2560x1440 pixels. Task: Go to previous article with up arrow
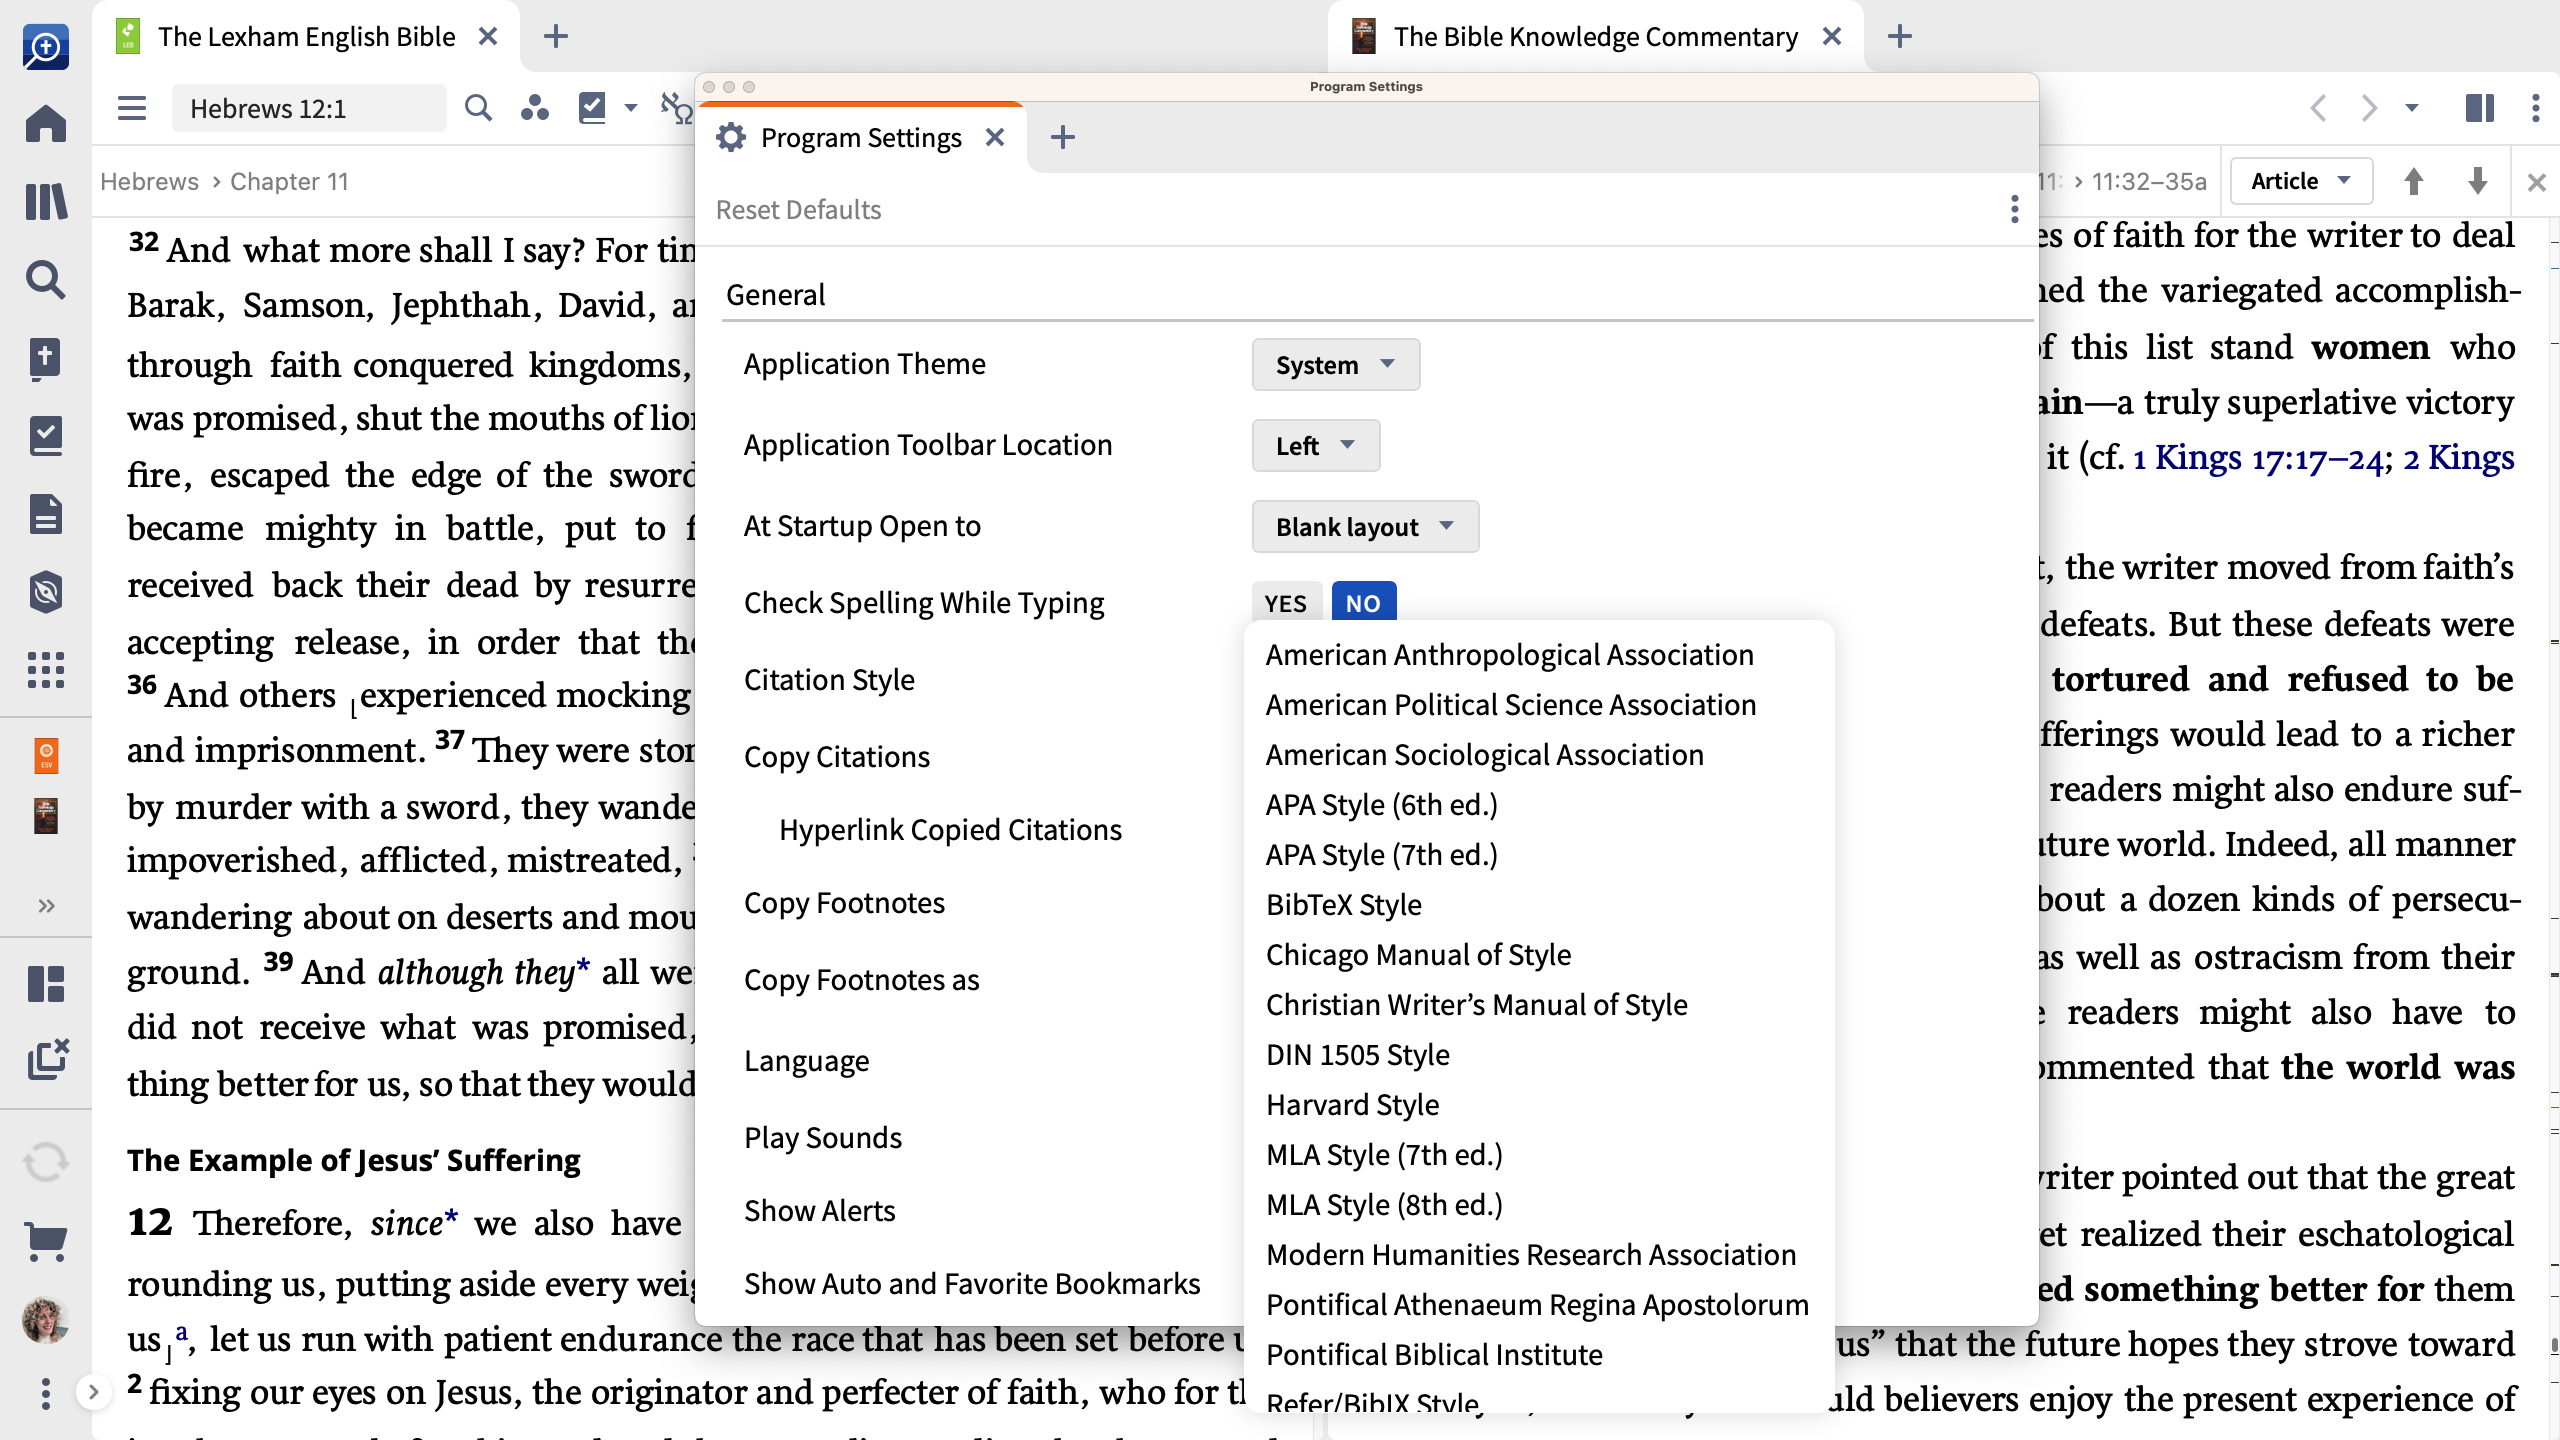click(x=2414, y=182)
